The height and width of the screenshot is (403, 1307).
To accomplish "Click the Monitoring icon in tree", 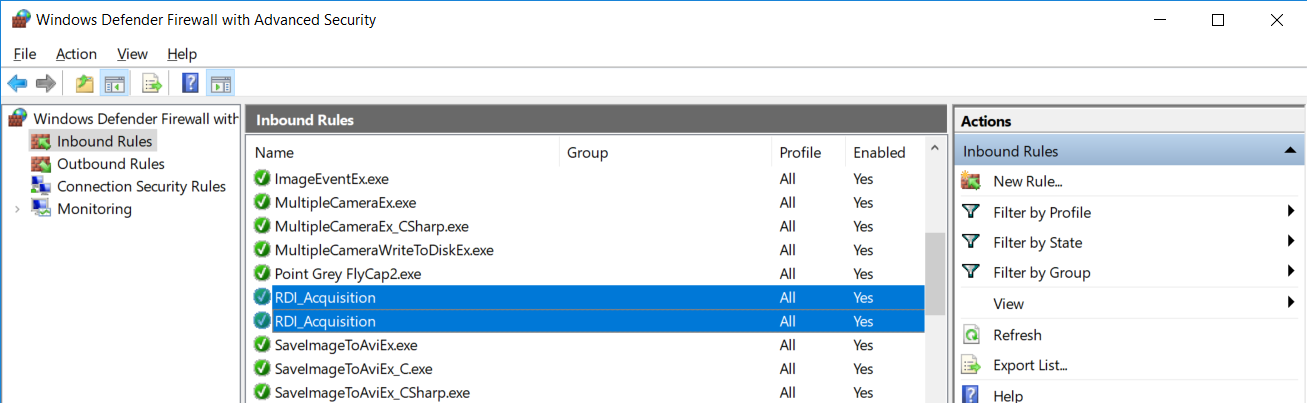I will pyautogui.click(x=41, y=209).
